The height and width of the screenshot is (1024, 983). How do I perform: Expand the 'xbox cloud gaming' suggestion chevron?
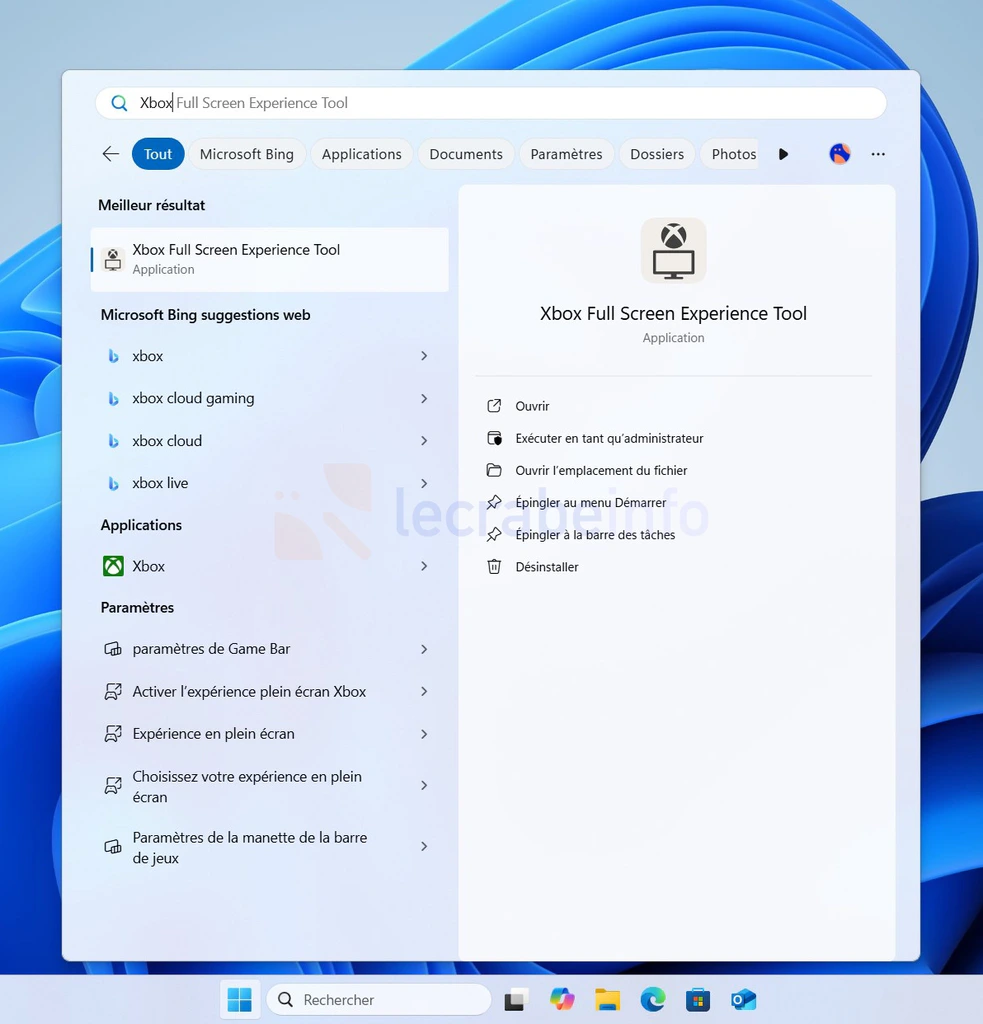424,399
